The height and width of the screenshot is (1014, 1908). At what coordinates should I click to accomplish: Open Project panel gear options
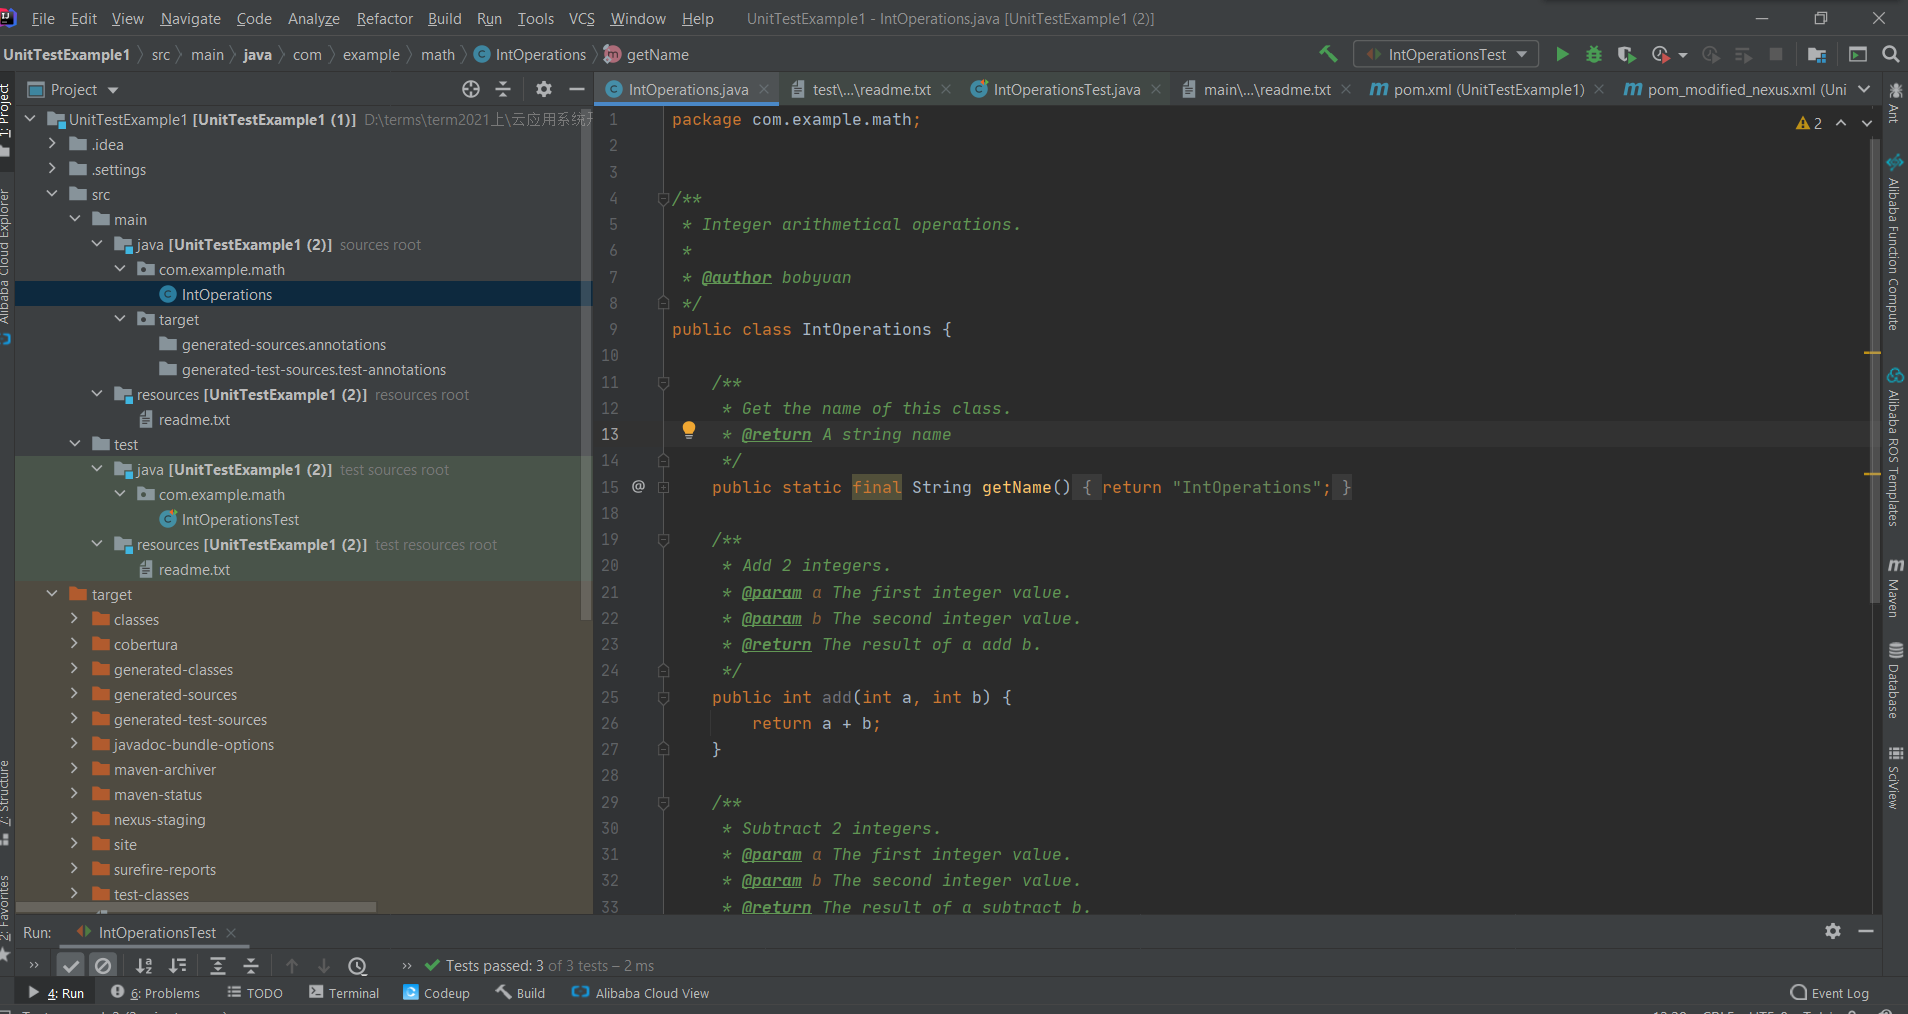tap(543, 89)
